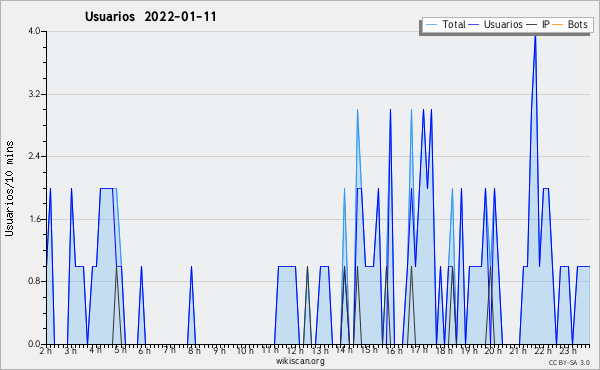The image size is (600, 370).
Task: Click the light blue Total legend line
Action: click(431, 24)
